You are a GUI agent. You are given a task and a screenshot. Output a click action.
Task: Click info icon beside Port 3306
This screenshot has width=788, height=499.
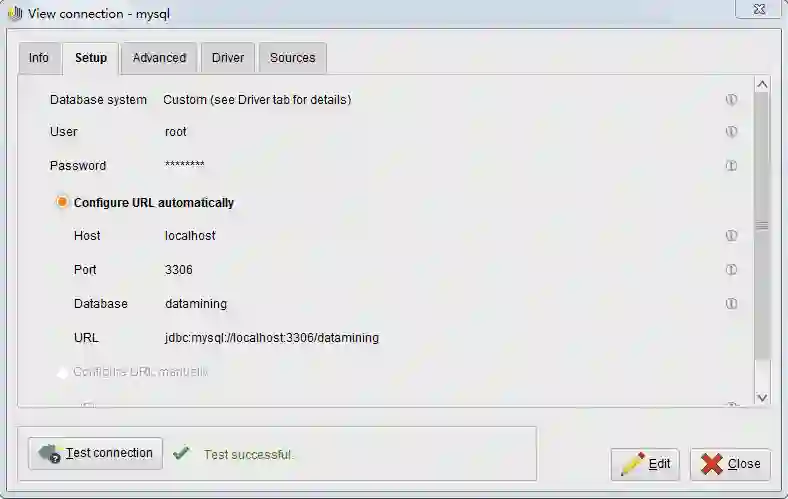[x=731, y=269]
